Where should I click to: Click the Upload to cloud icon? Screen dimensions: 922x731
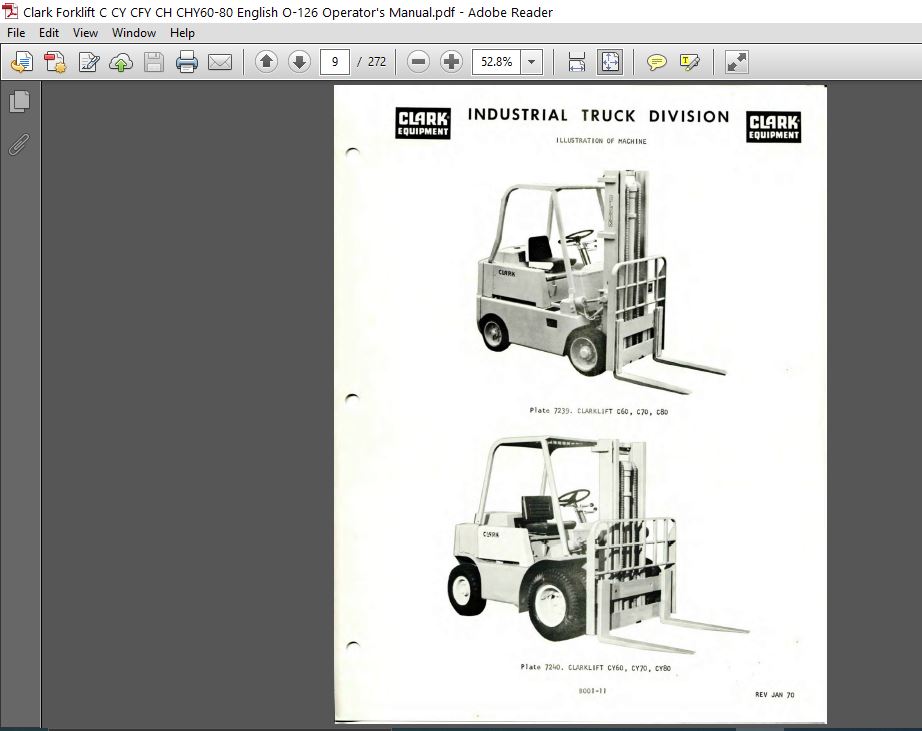121,62
